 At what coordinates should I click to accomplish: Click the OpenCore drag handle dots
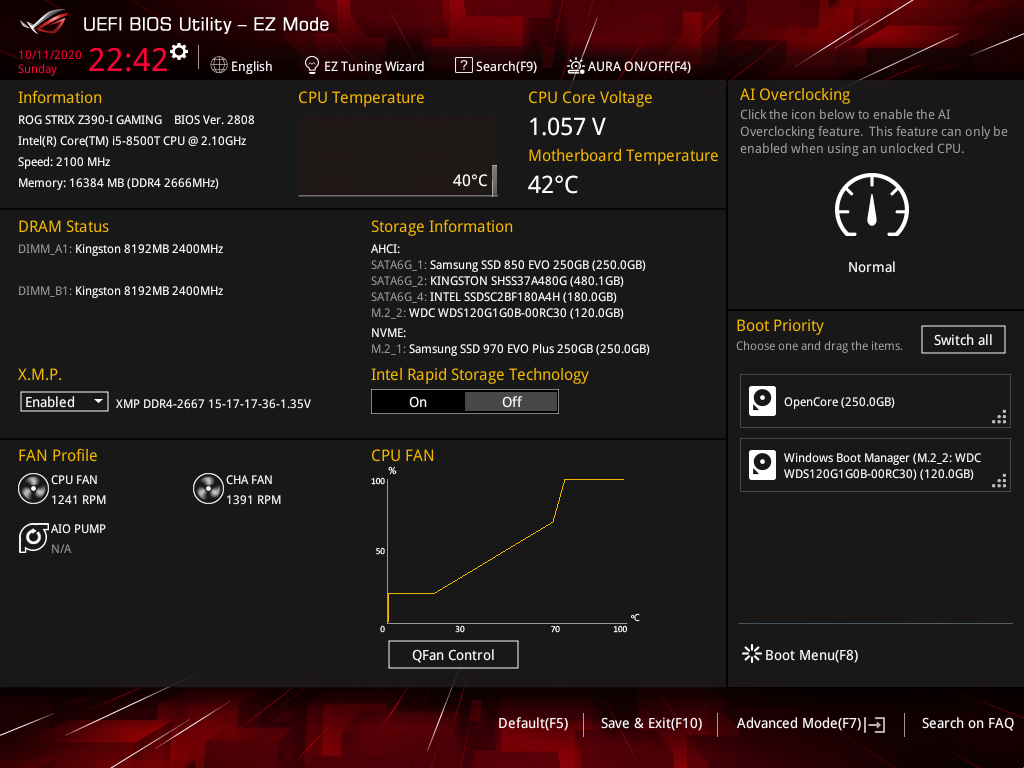pyautogui.click(x=999, y=417)
